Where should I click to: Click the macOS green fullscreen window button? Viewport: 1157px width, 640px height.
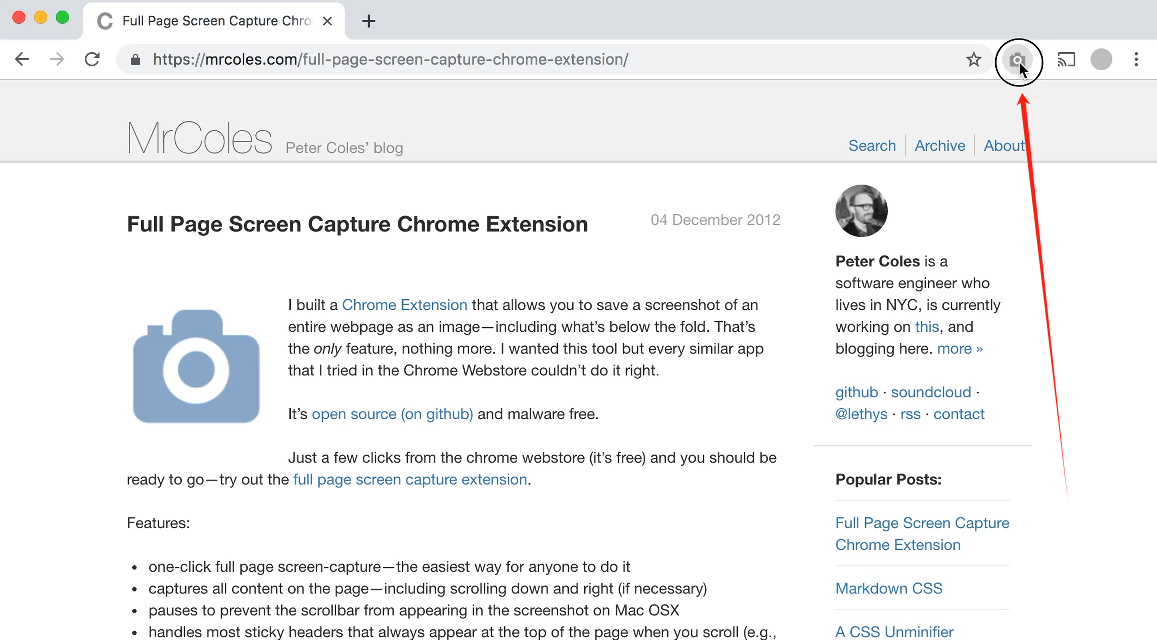[63, 18]
